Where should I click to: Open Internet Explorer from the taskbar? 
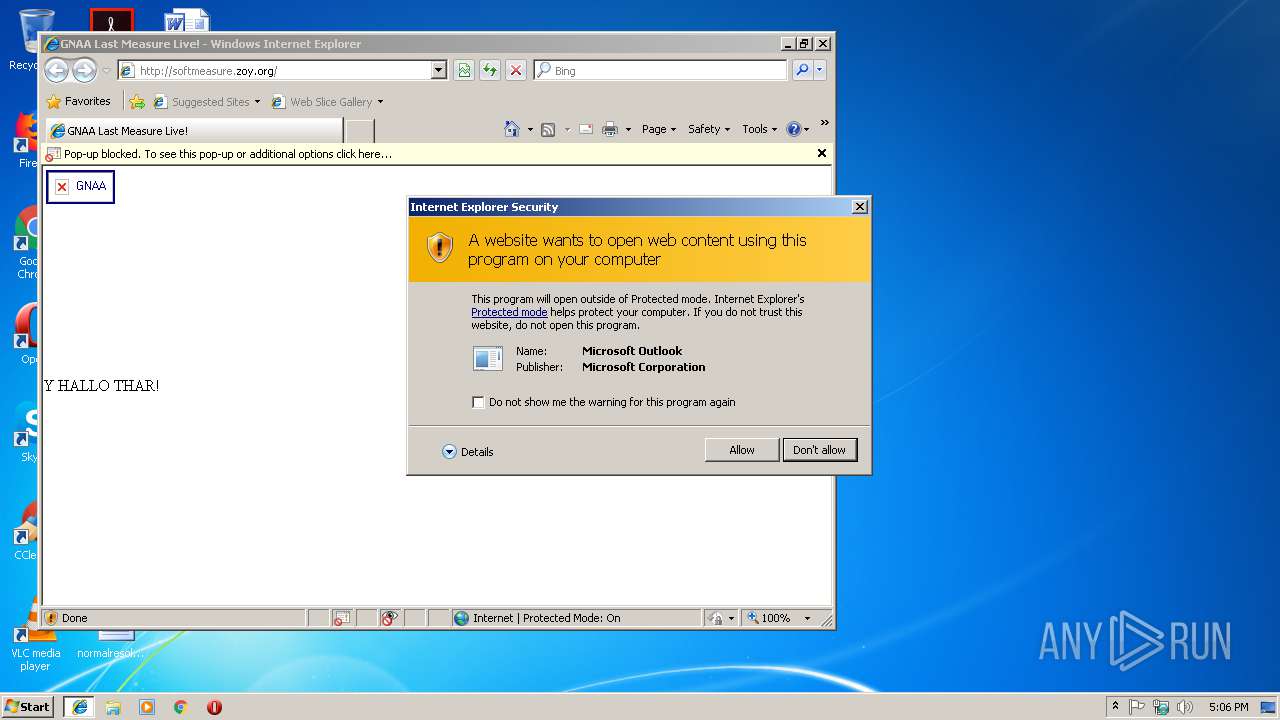[x=80, y=707]
